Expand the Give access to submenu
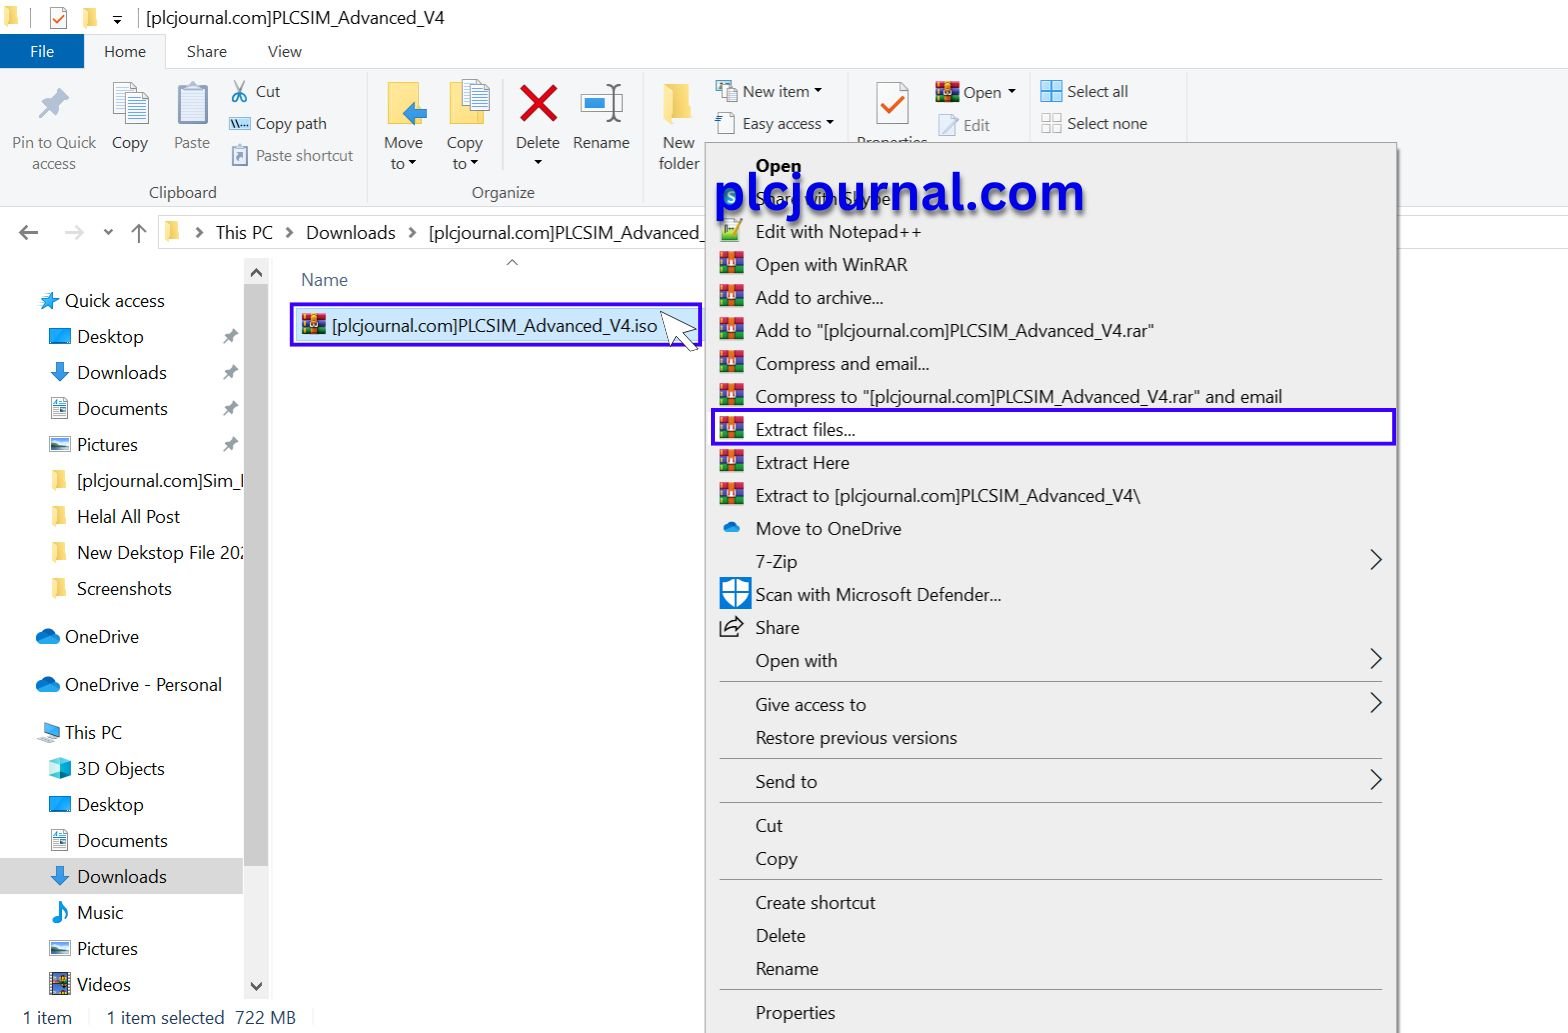Viewport: 1568px width, 1033px height. click(x=1375, y=703)
